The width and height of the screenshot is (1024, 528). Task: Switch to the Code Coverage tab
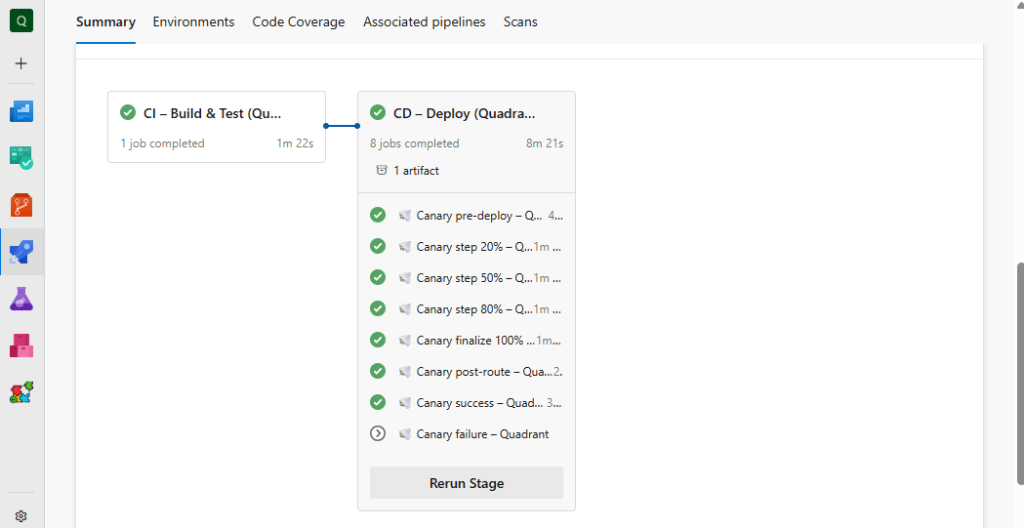click(x=298, y=22)
